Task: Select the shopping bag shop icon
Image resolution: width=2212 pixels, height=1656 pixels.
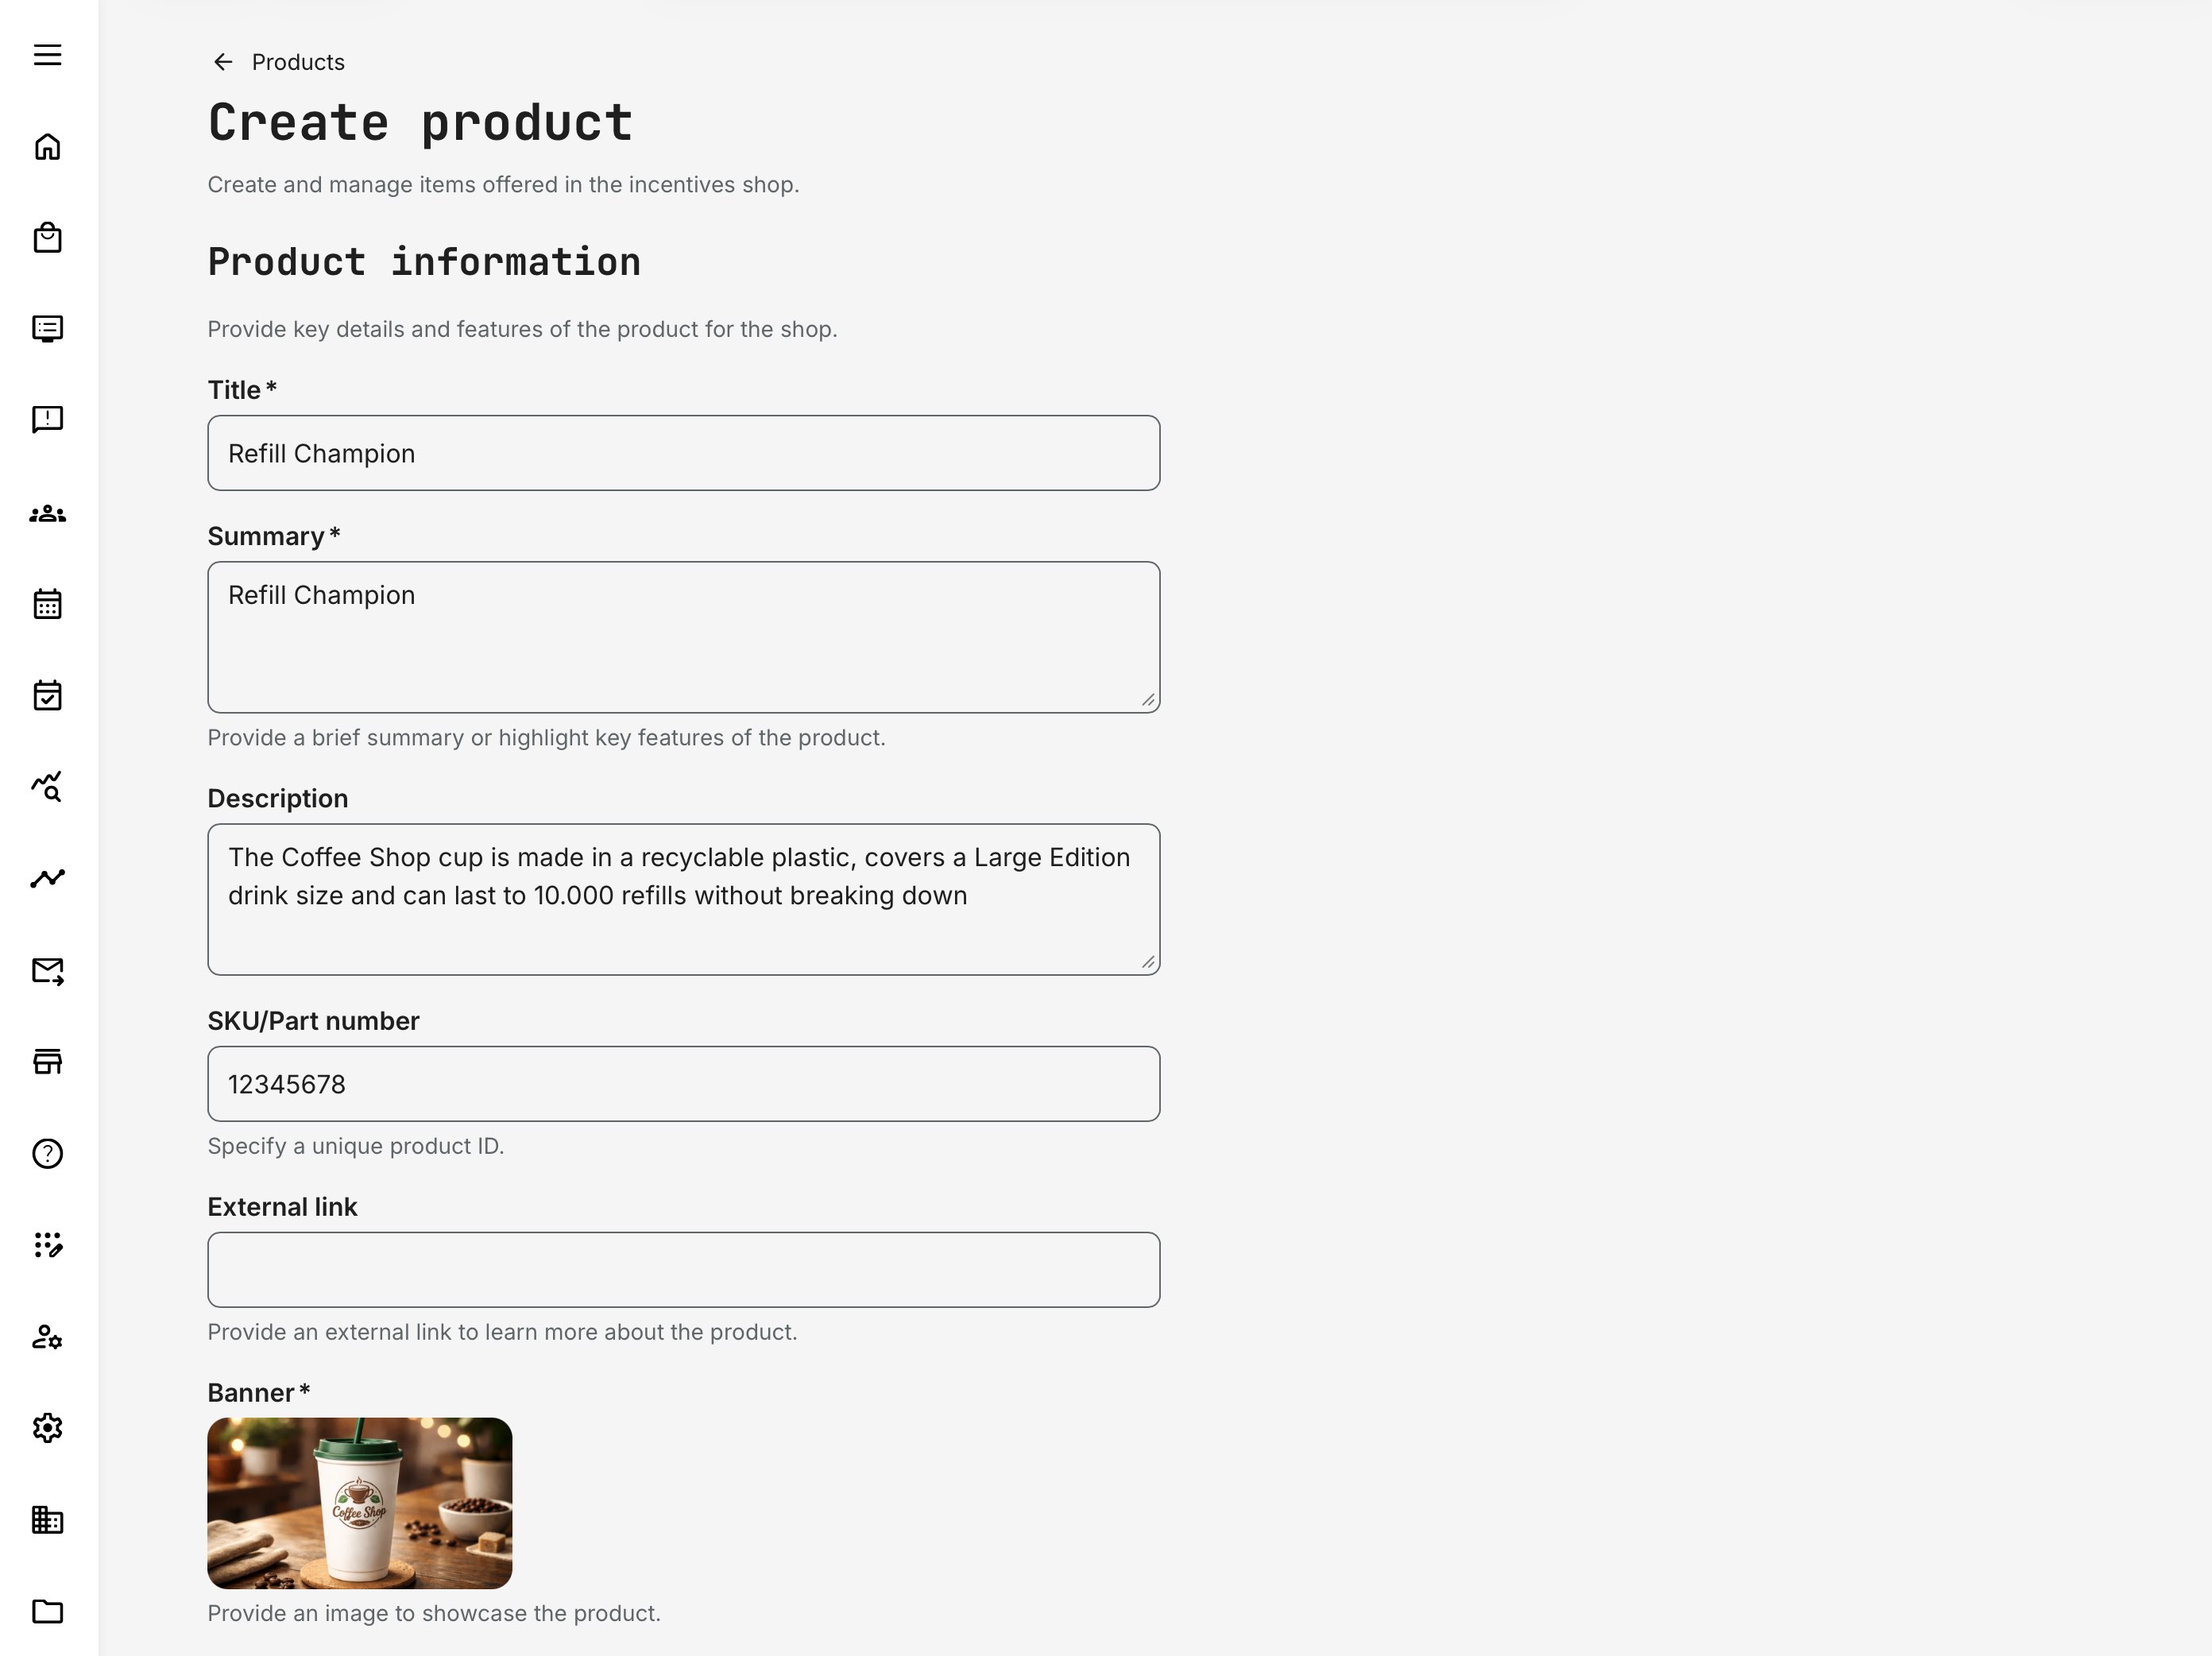Action: pyautogui.click(x=47, y=238)
